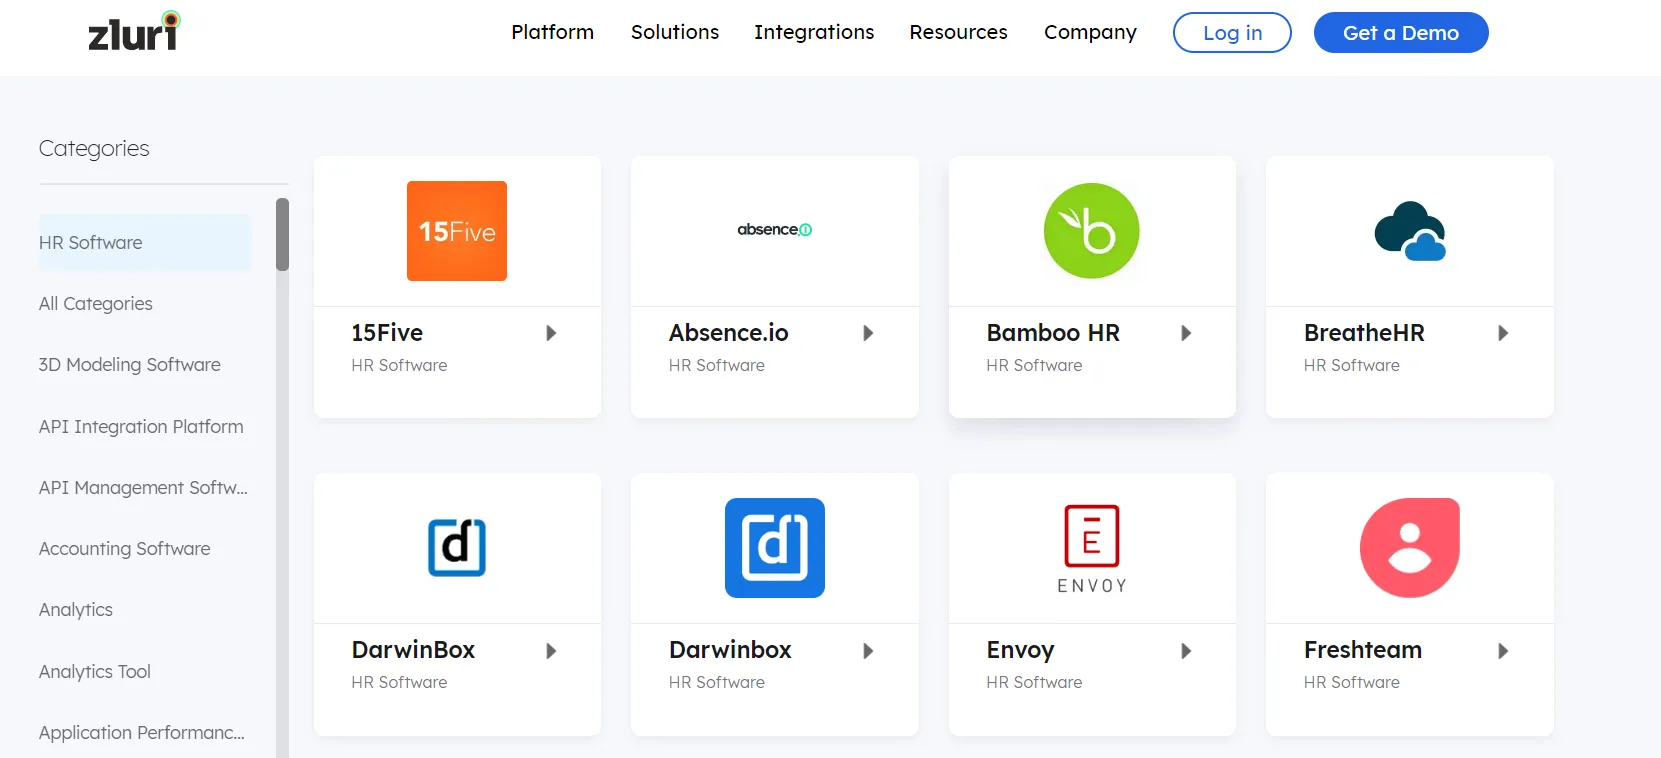The height and width of the screenshot is (758, 1661).
Task: Expand the Darwinbox card arrow next to Envoy
Action: [x=868, y=651]
